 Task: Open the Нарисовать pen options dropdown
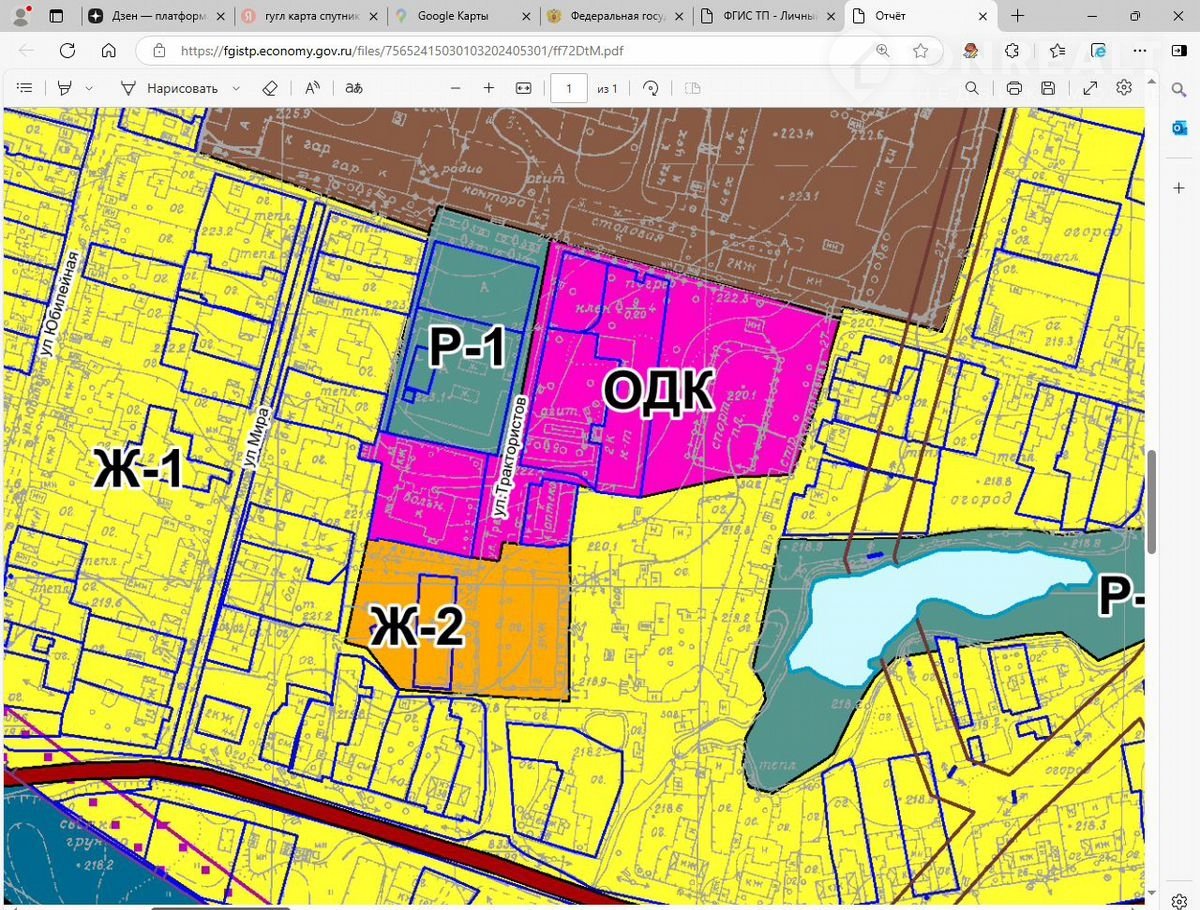tap(236, 88)
